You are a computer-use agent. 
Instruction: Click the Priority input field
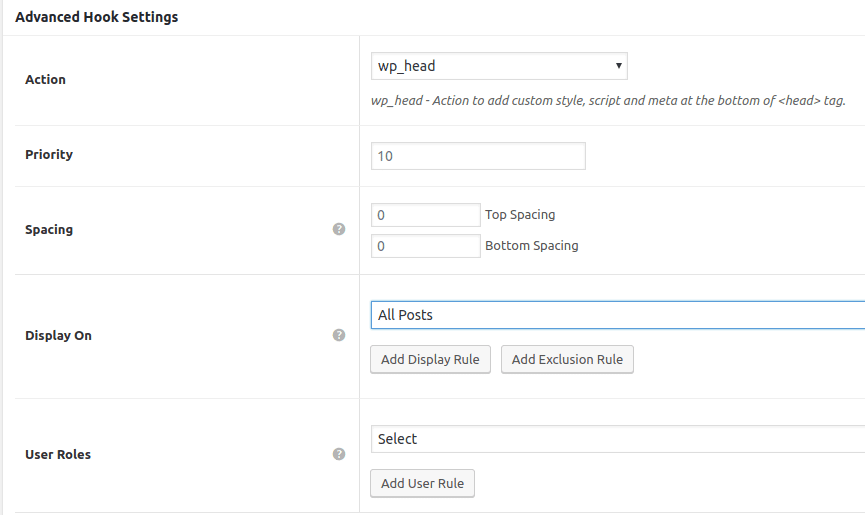point(478,156)
